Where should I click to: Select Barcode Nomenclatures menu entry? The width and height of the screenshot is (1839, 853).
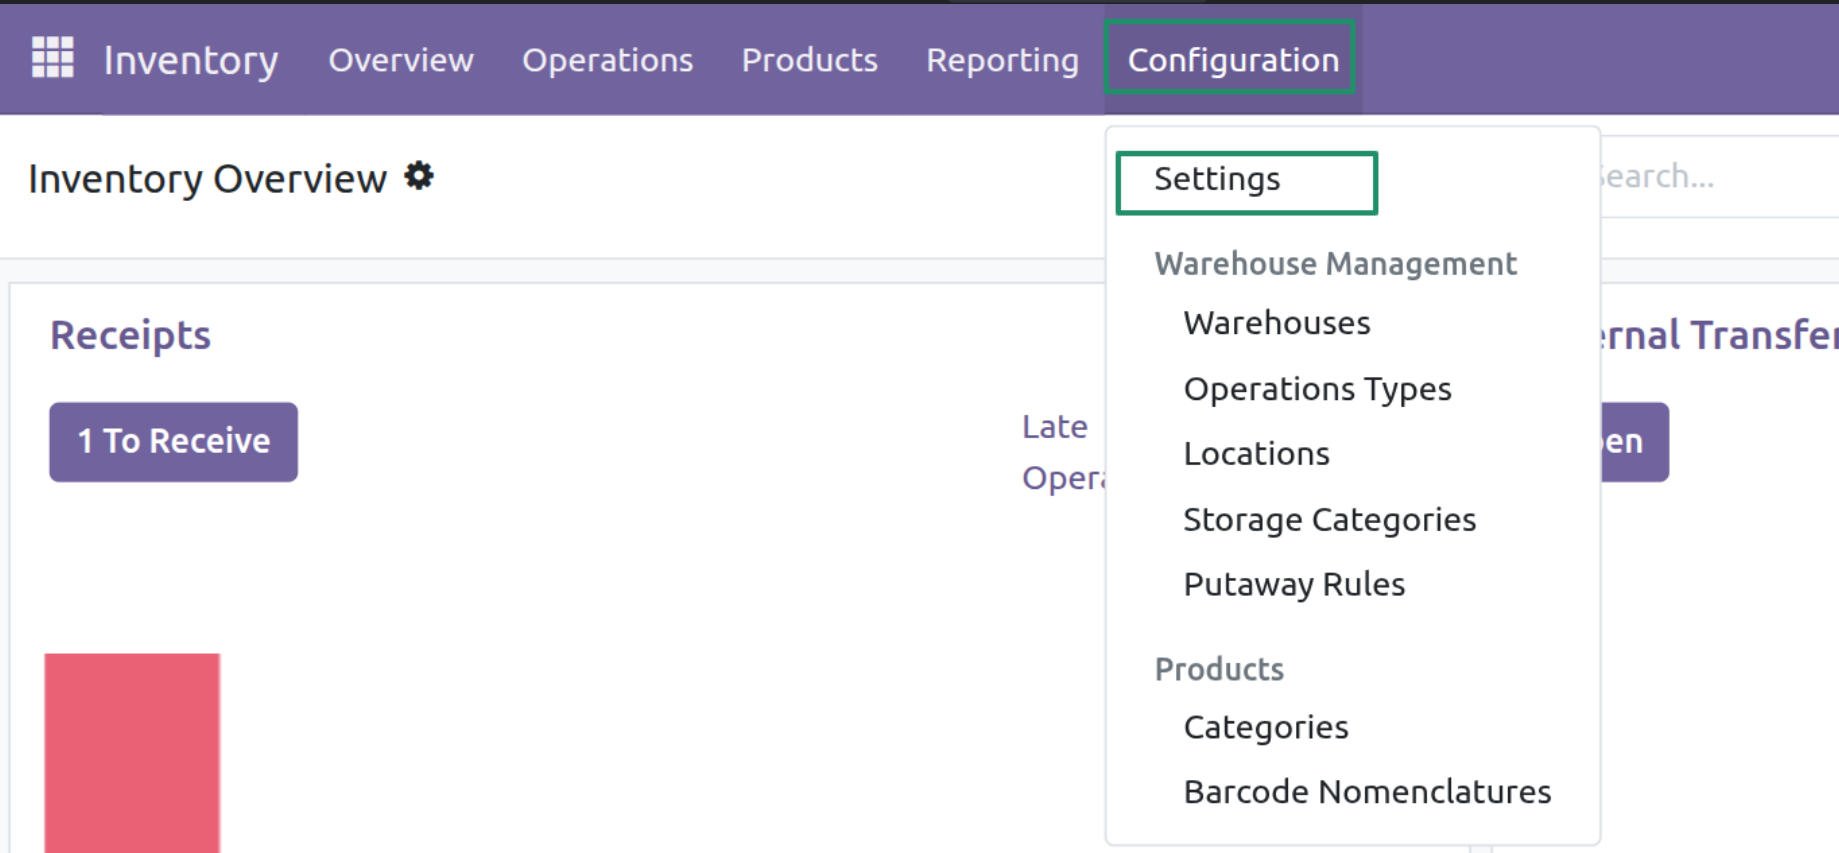(x=1367, y=792)
